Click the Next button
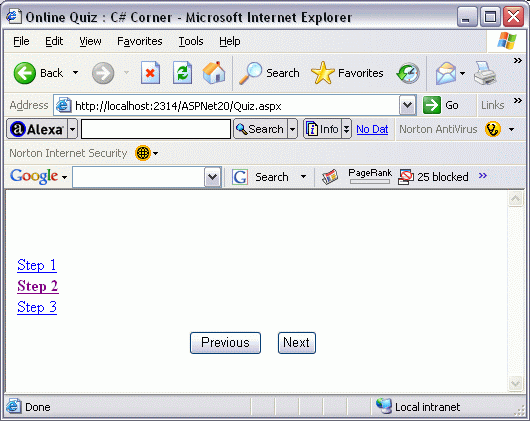 (x=296, y=343)
